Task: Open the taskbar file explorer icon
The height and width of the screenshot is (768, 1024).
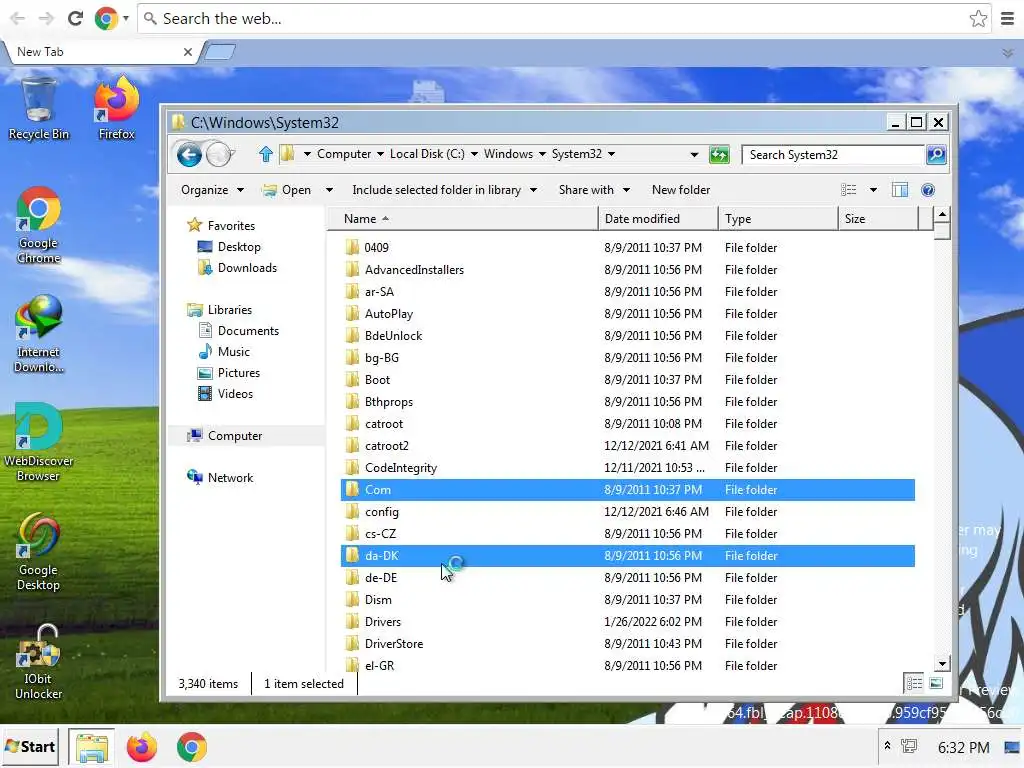Action: (91, 747)
